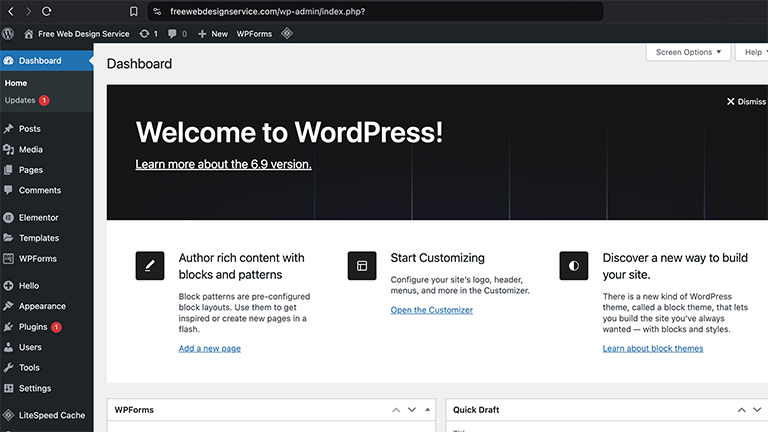This screenshot has height=432, width=768.
Task: Select Dashboard in the sidebar
Action: [47, 61]
